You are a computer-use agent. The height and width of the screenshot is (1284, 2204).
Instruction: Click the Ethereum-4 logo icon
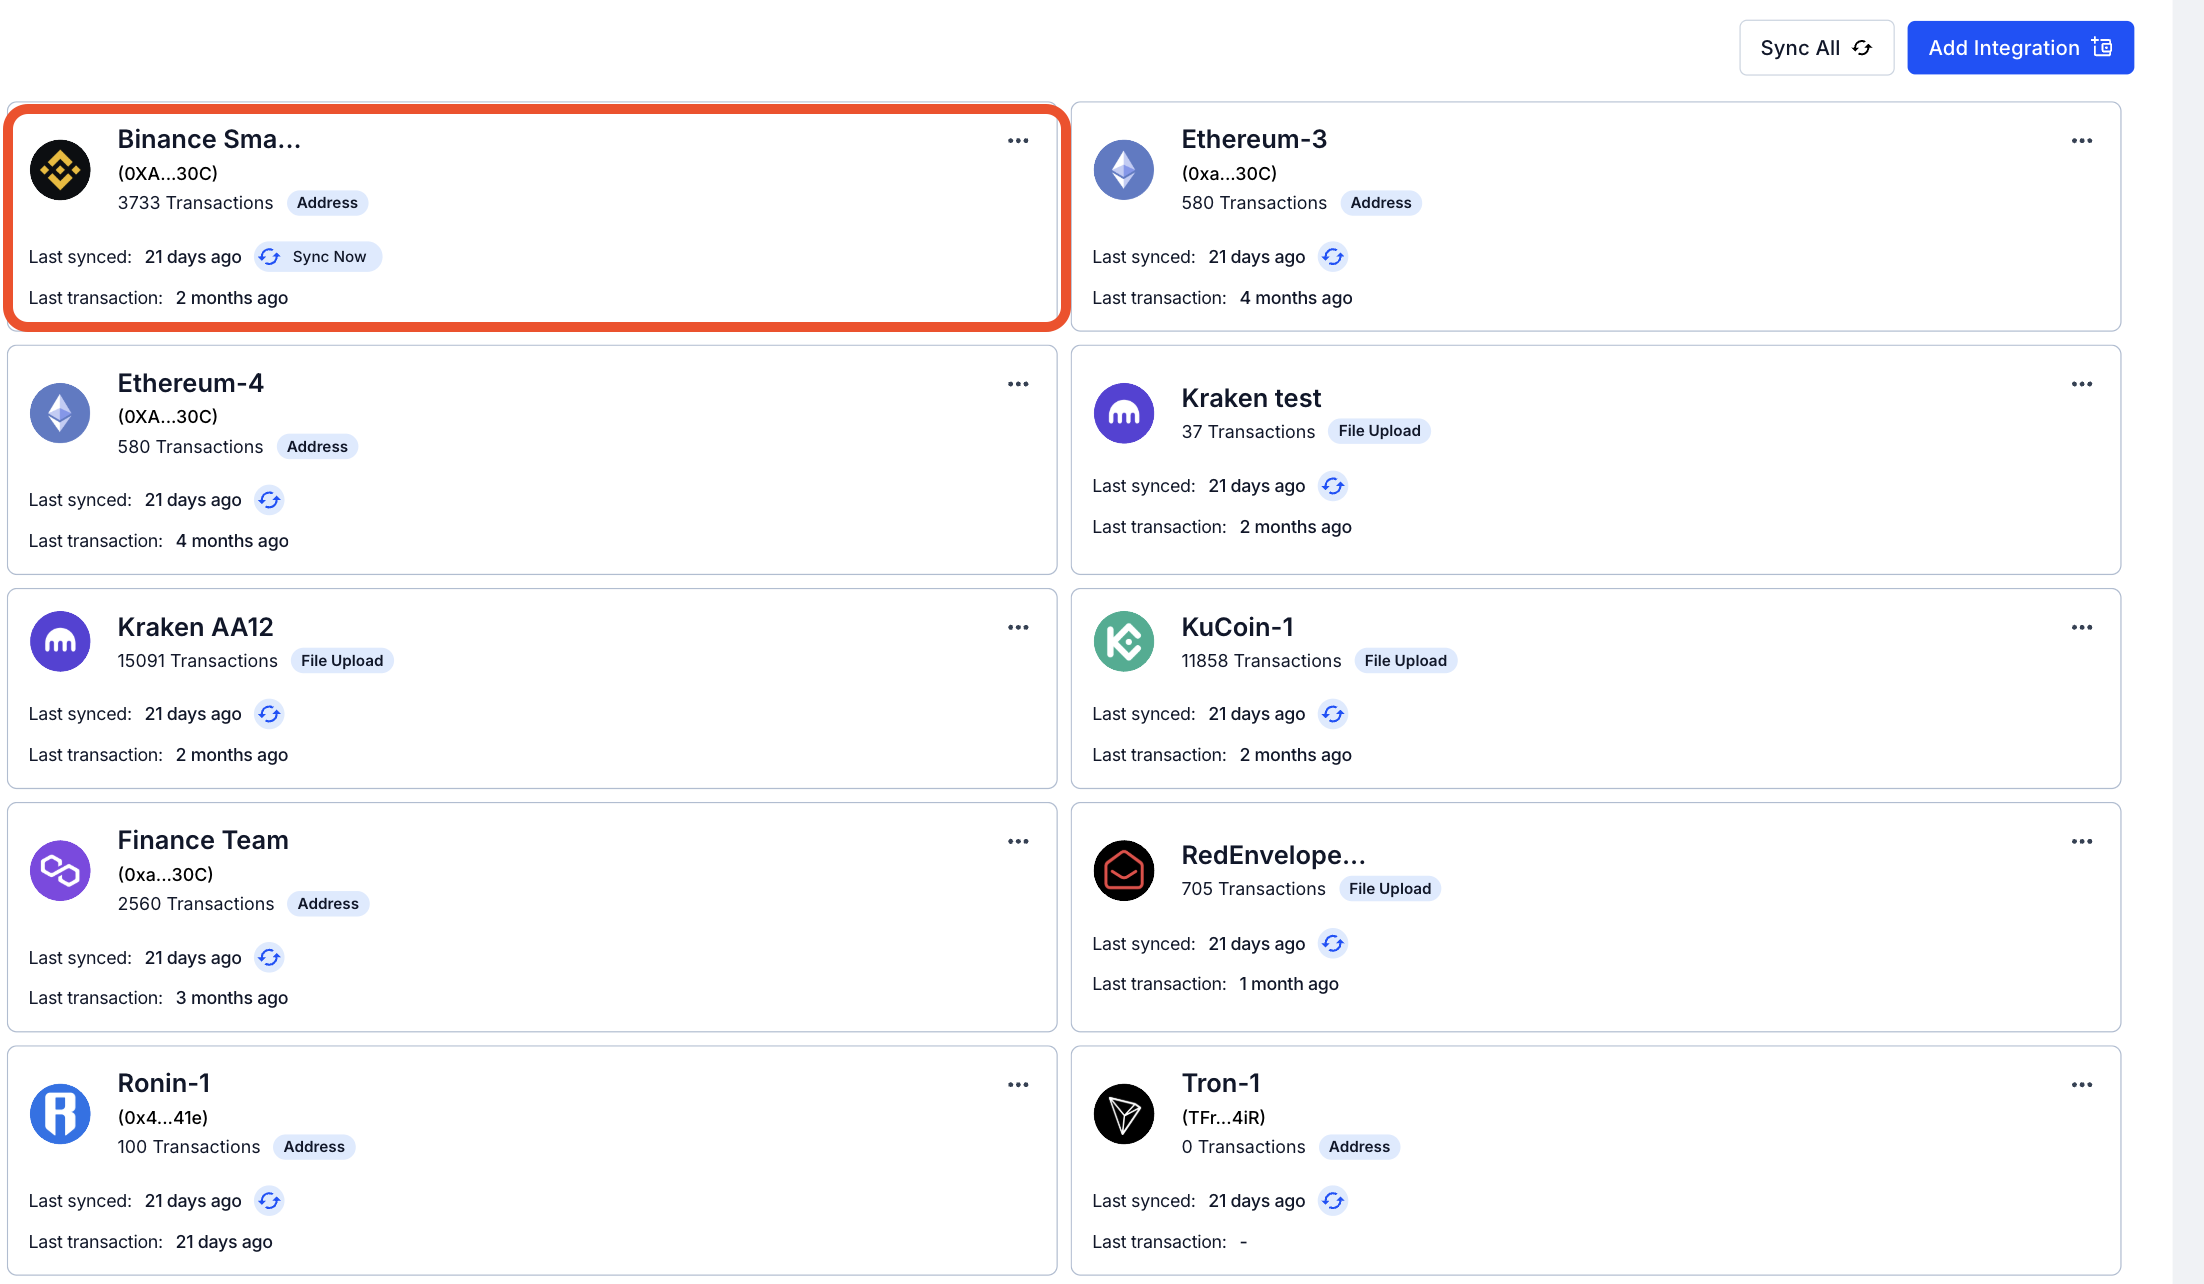[60, 413]
